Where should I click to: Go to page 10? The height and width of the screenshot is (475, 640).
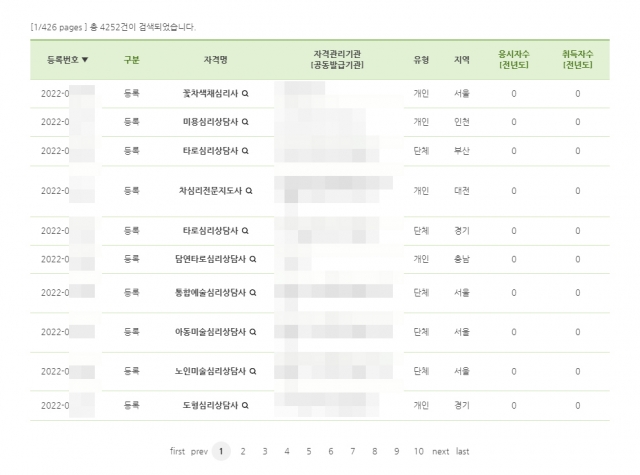[418, 451]
